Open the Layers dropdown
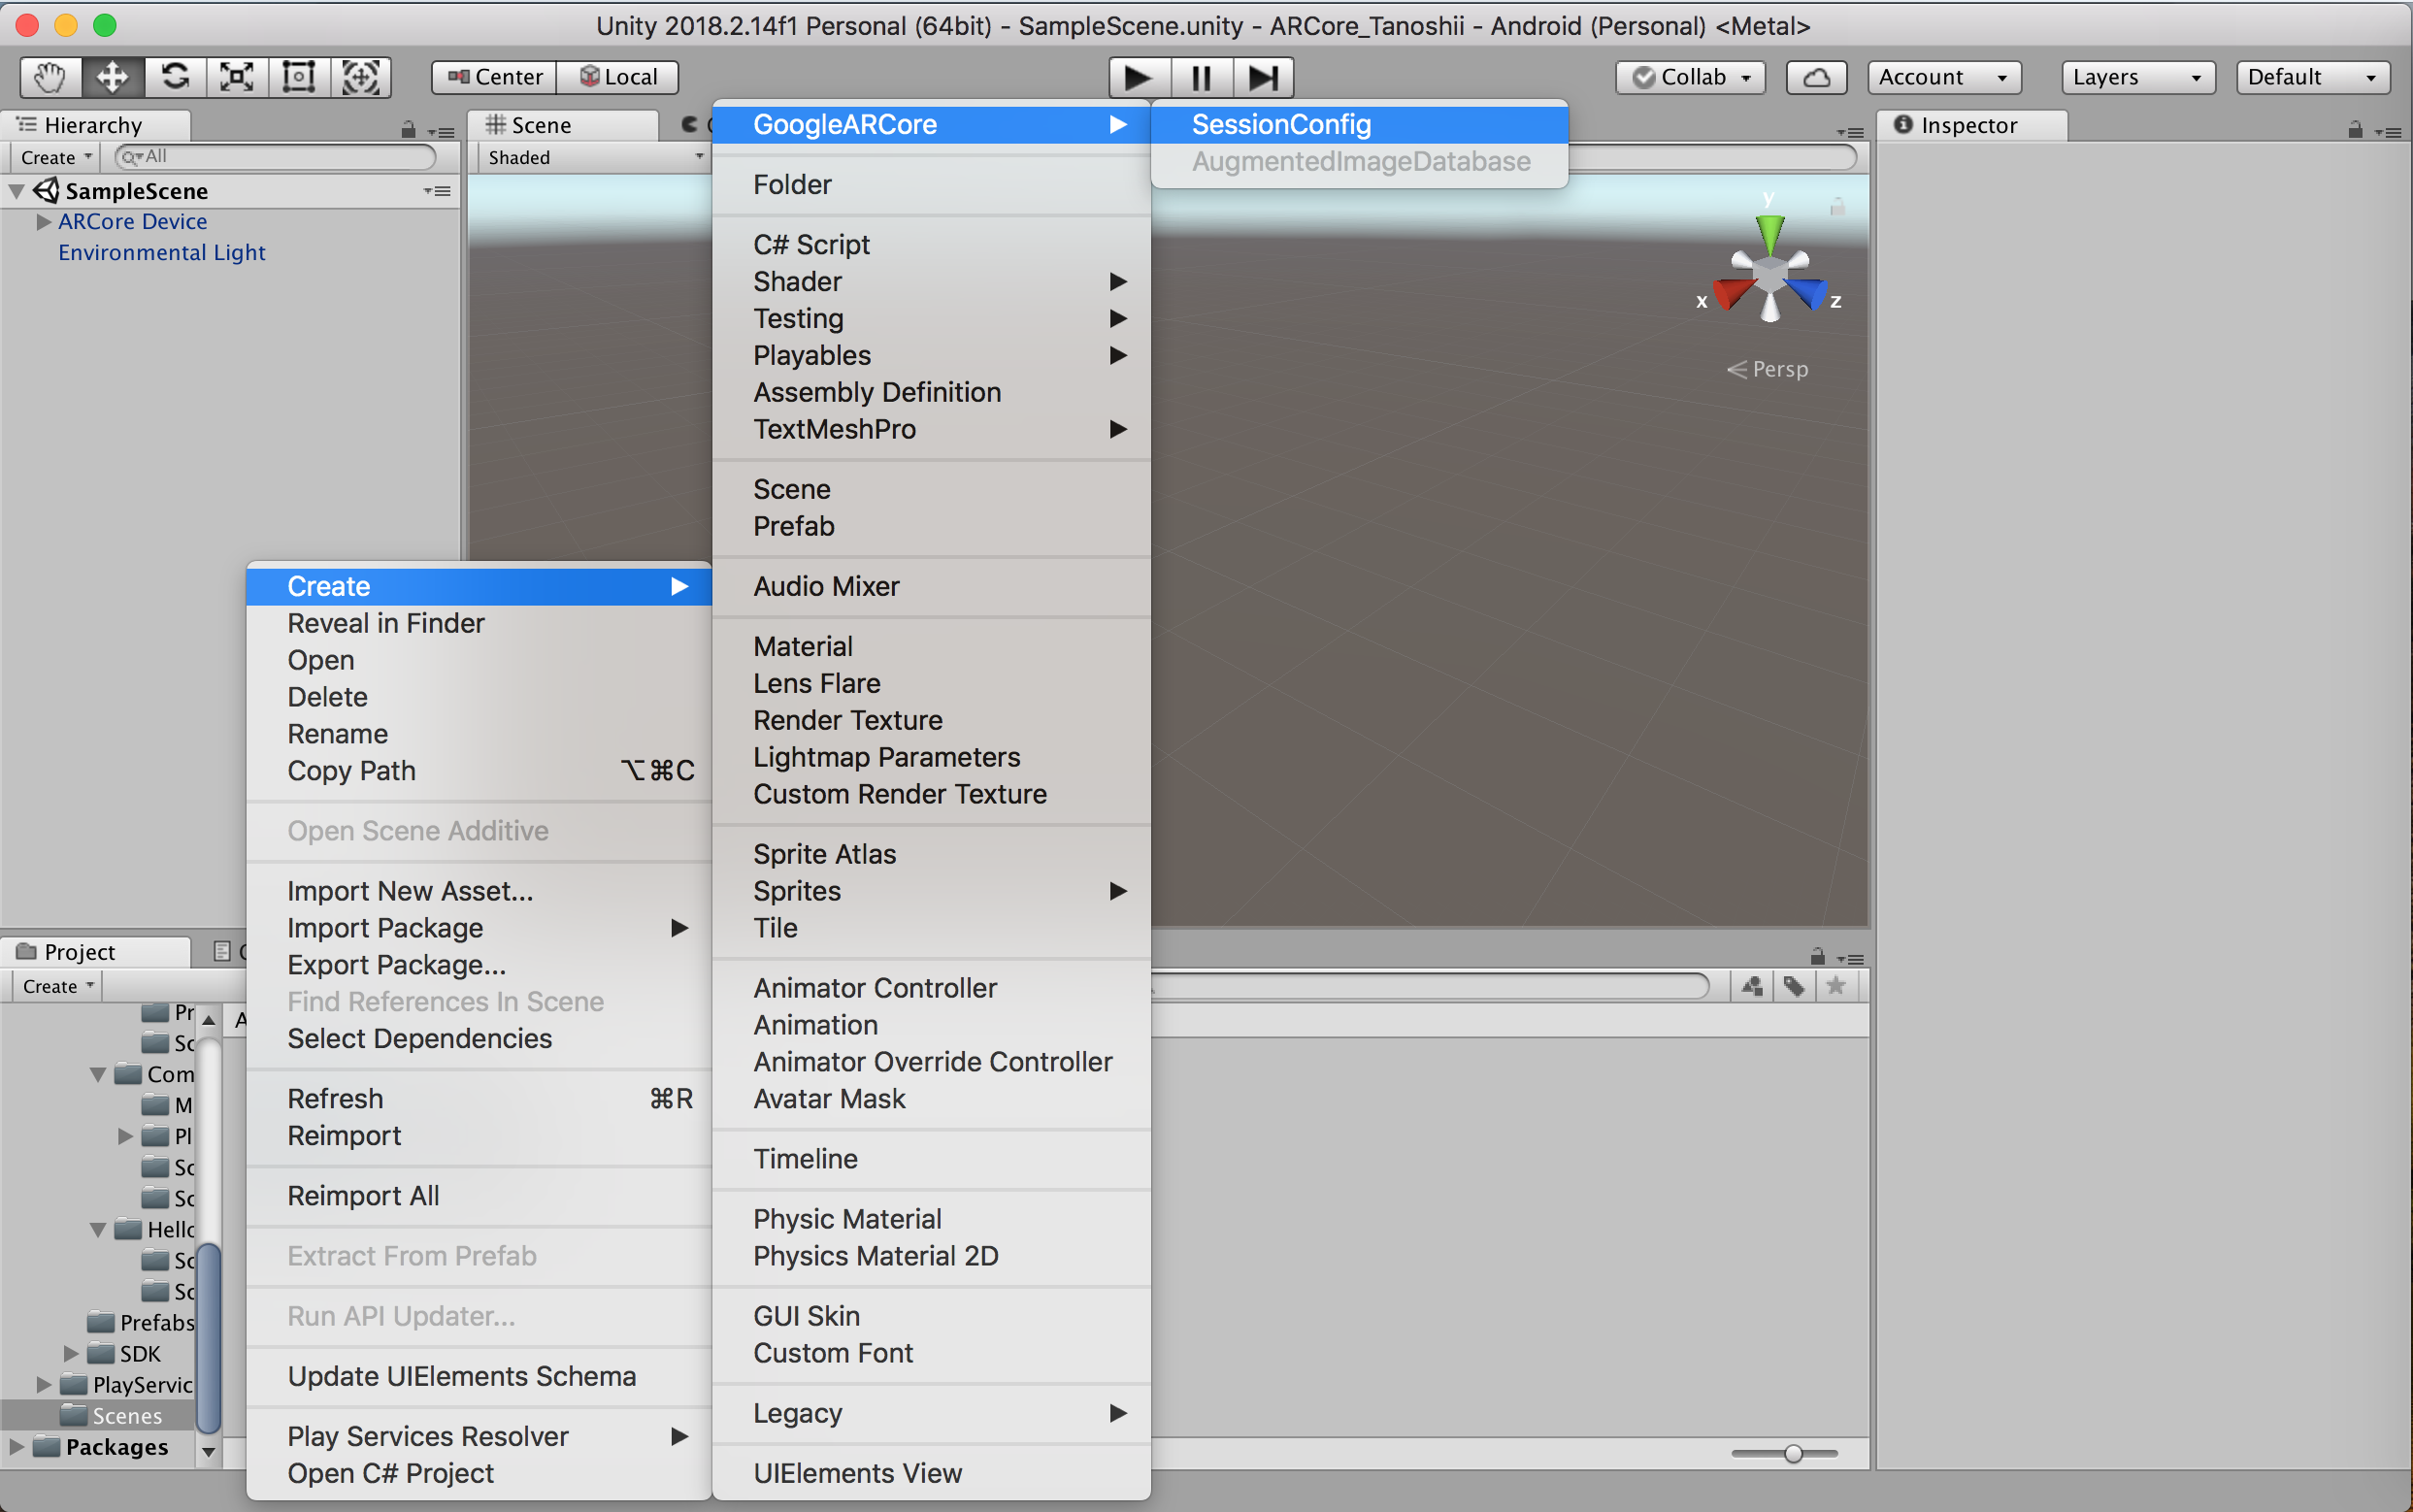This screenshot has height=1512, width=2413. click(2137, 77)
